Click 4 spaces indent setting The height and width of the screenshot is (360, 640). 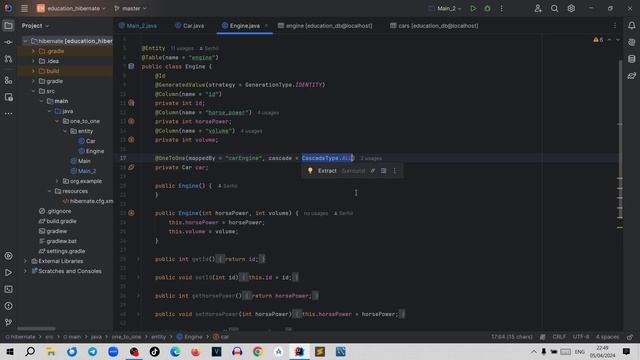607,337
